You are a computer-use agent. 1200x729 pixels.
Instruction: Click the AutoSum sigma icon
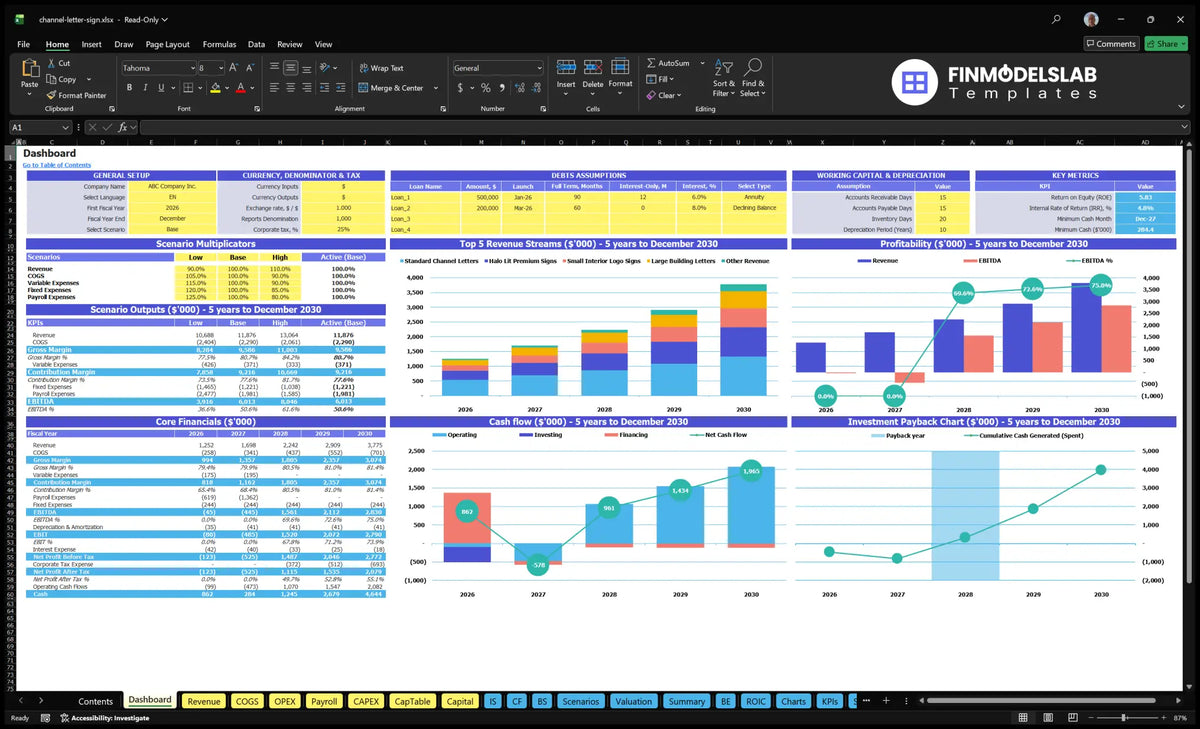point(651,63)
